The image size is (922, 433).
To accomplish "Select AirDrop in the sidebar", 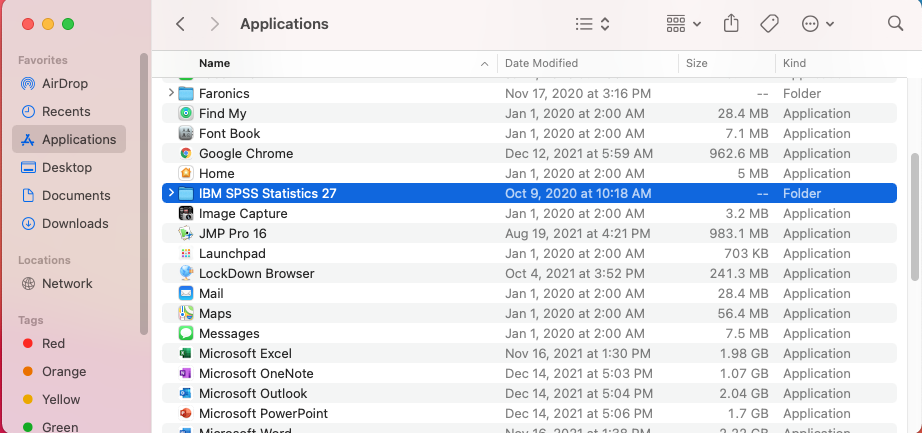I will 66,83.
